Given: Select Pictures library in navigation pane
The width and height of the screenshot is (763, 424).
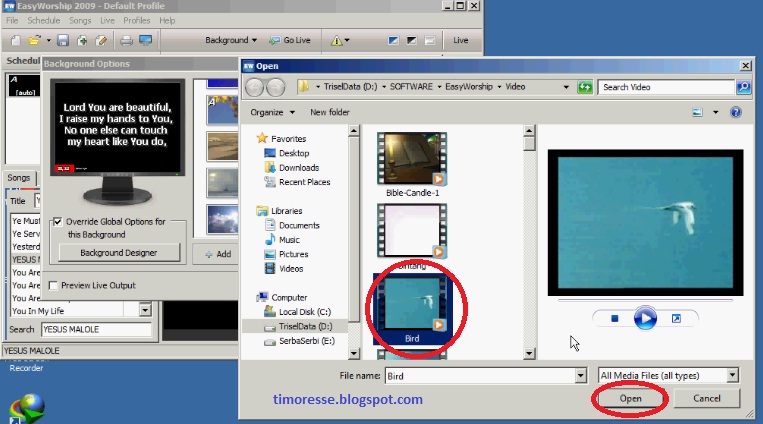Looking at the screenshot, I should [293, 254].
